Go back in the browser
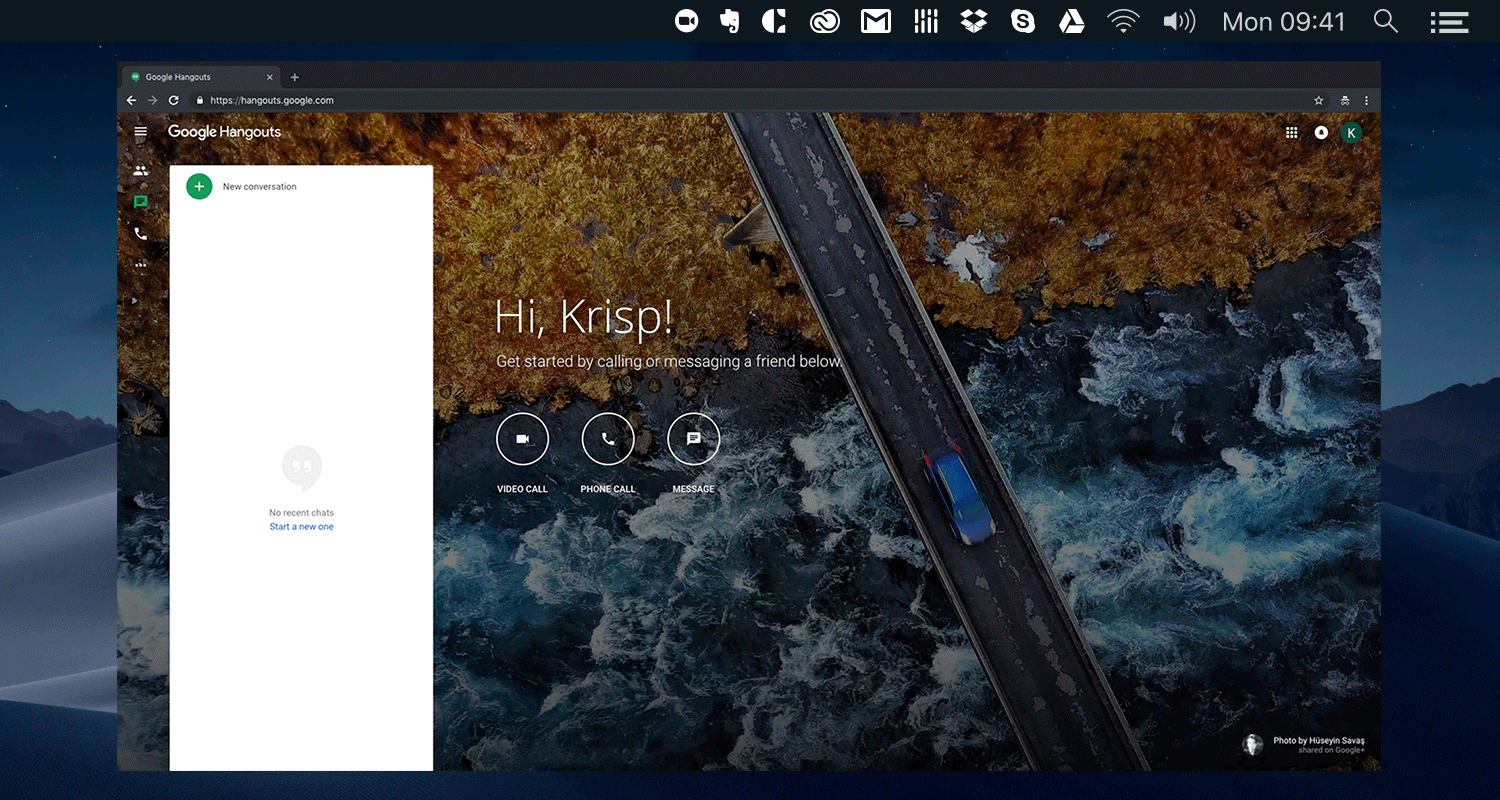The image size is (1500, 800). 131,100
